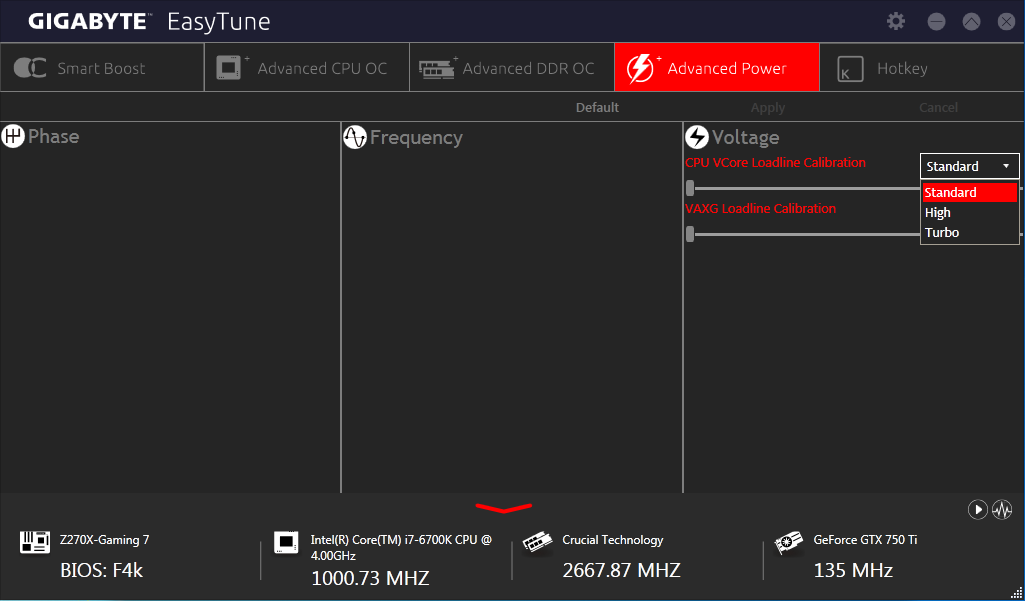This screenshot has height=601, width=1025.
Task: Collapse the info bar with the red chevron
Action: click(503, 508)
